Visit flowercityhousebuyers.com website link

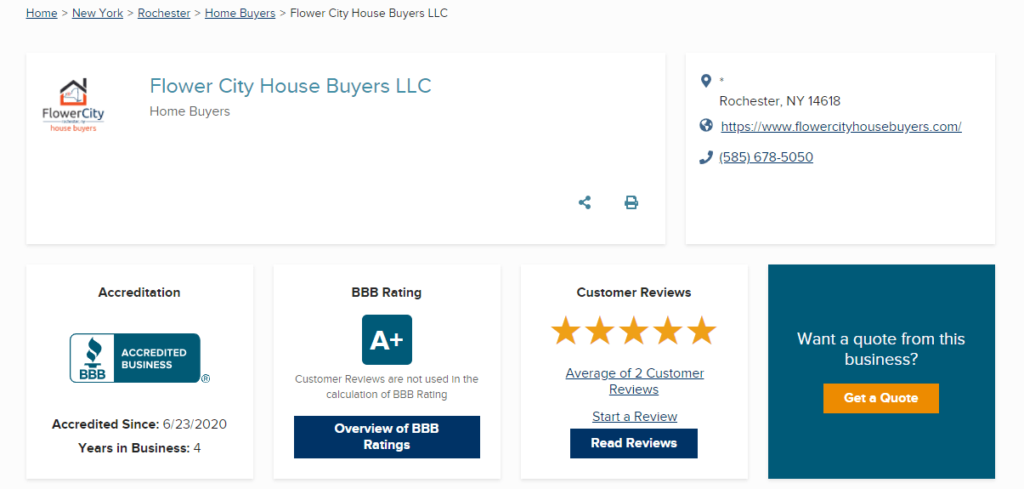[x=840, y=127]
